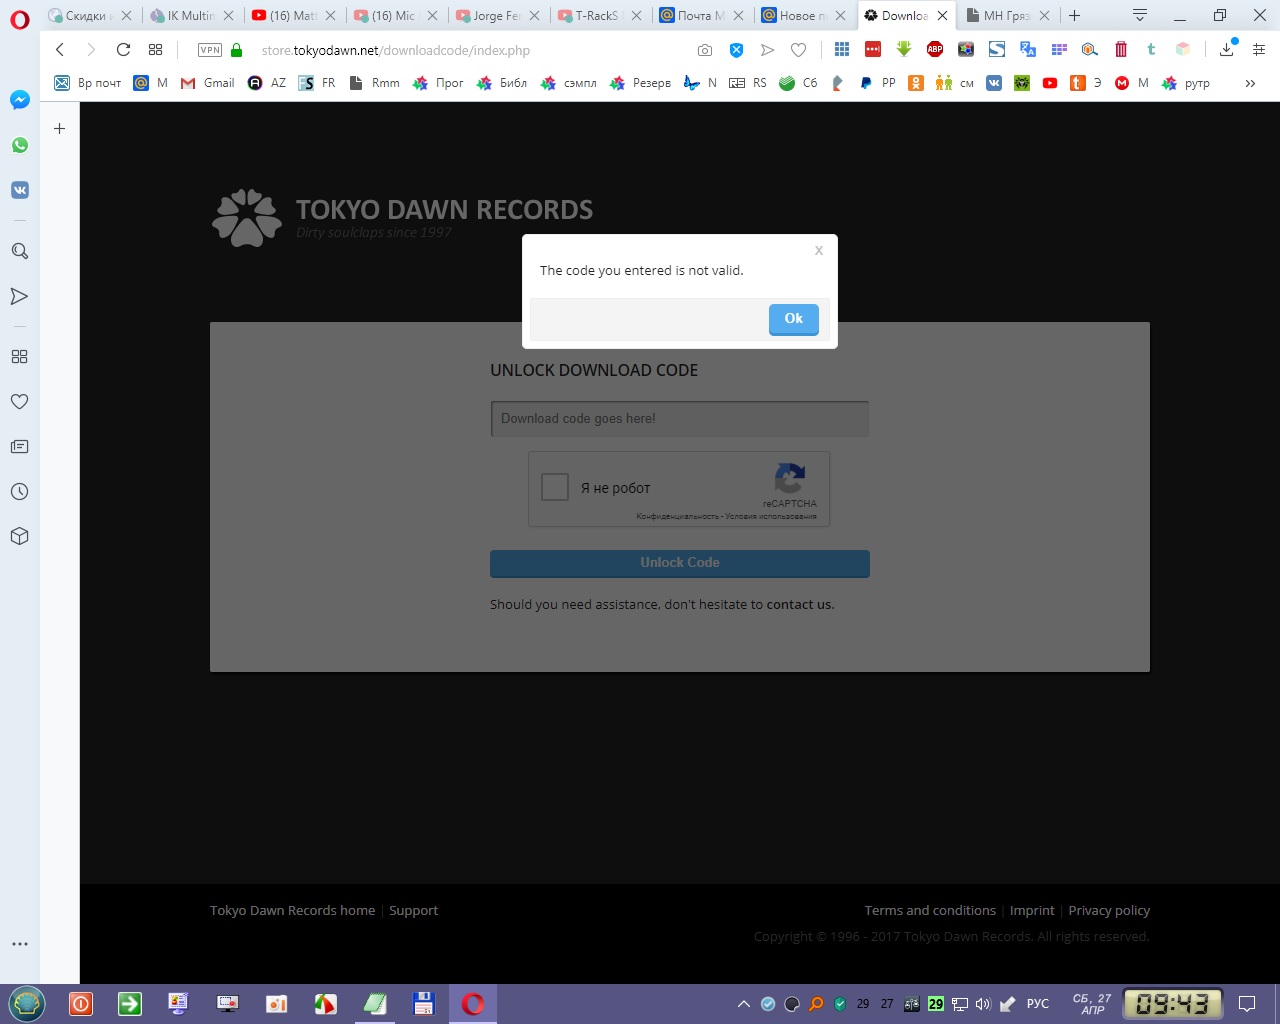Open the blue grid extension icon
Screen dimensions: 1280x1024
tap(842, 49)
